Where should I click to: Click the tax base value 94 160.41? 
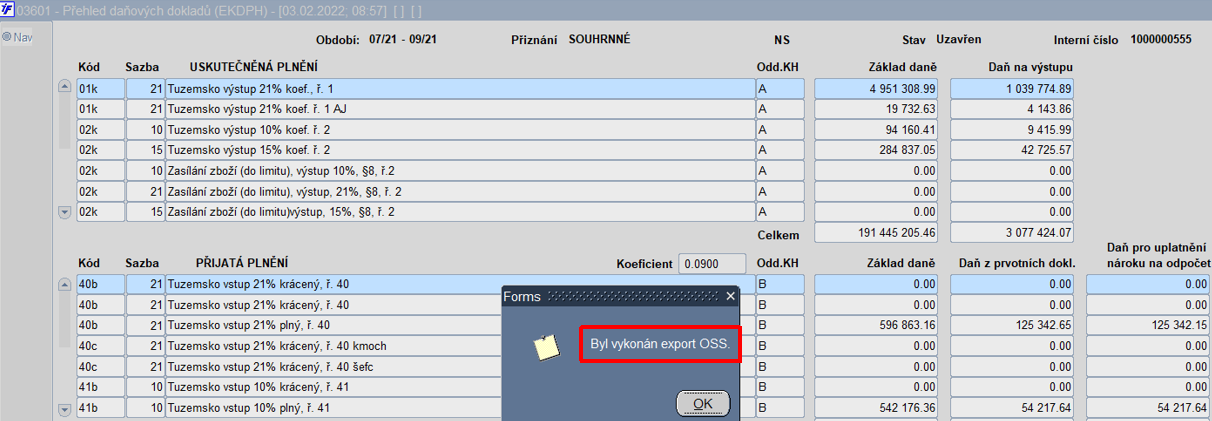pos(877,130)
